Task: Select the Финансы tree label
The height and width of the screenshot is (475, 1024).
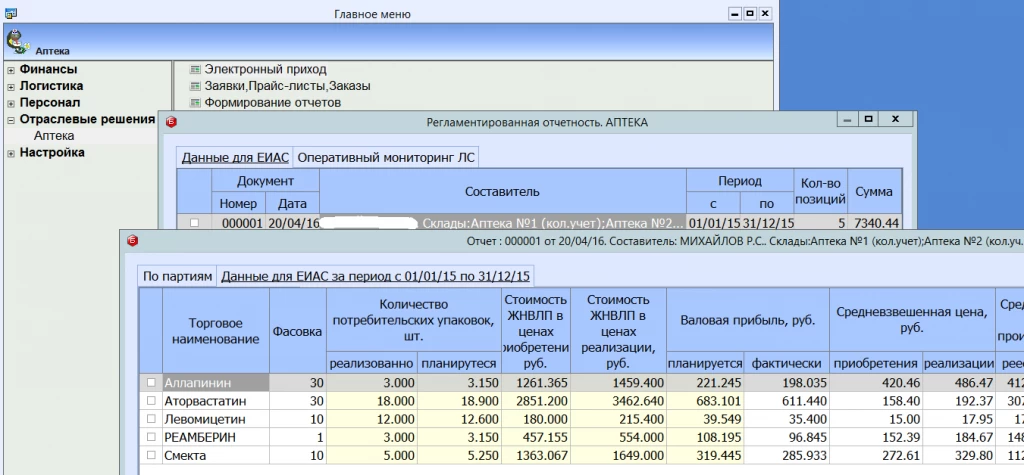Action: [48, 69]
